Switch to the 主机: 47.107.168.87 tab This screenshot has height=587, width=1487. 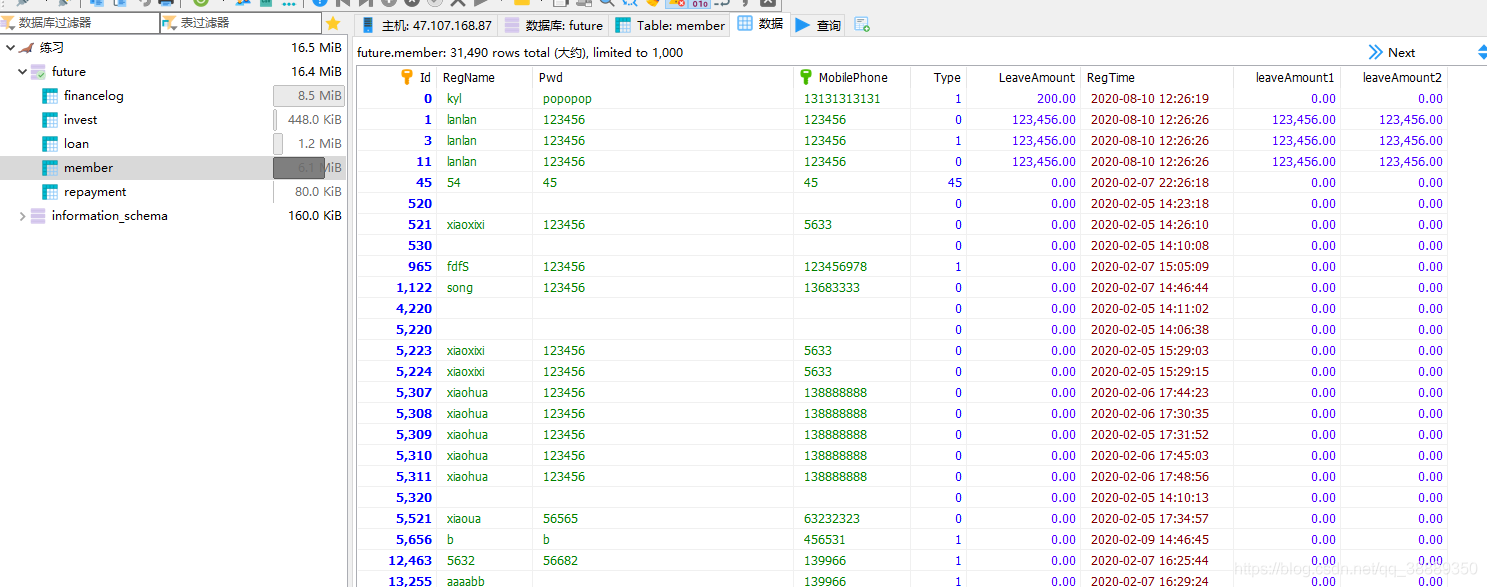[x=426, y=25]
